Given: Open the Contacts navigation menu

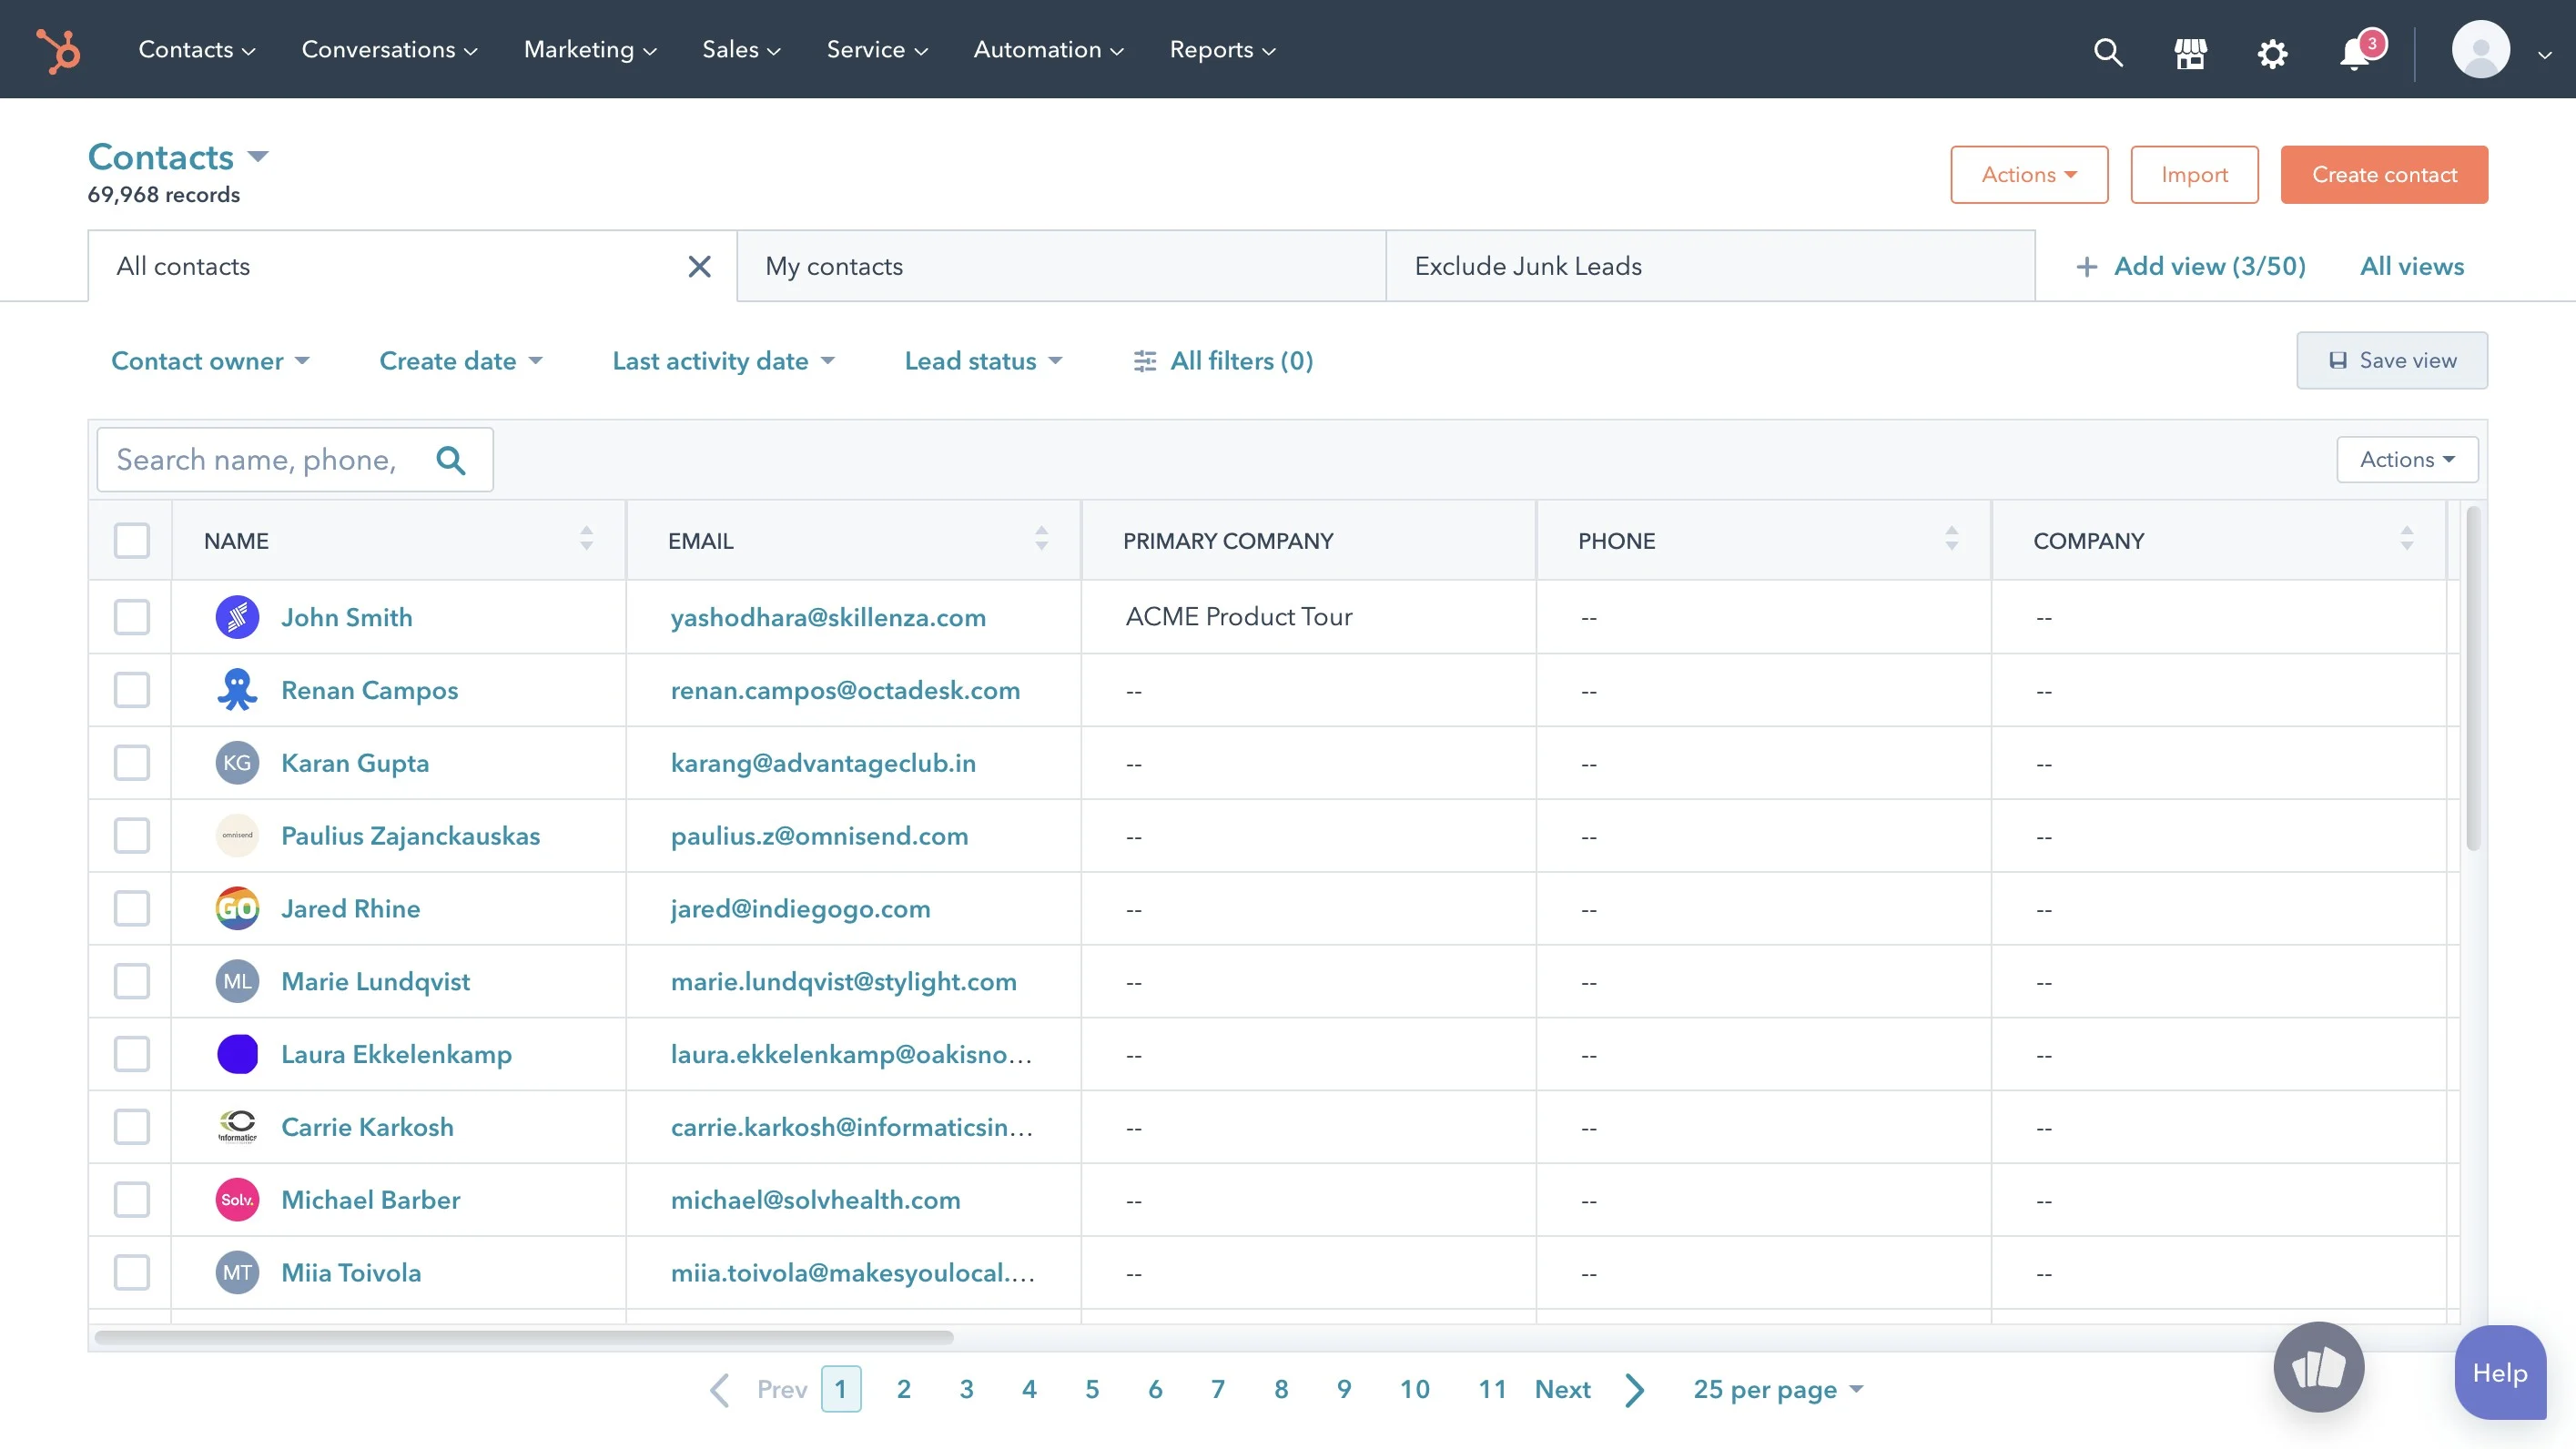Looking at the screenshot, I should coord(197,50).
